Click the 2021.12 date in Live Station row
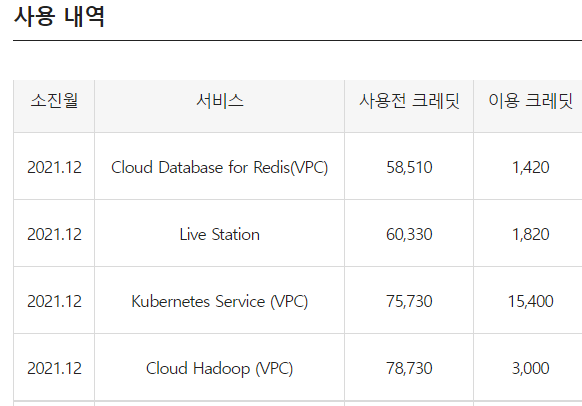 54,235
